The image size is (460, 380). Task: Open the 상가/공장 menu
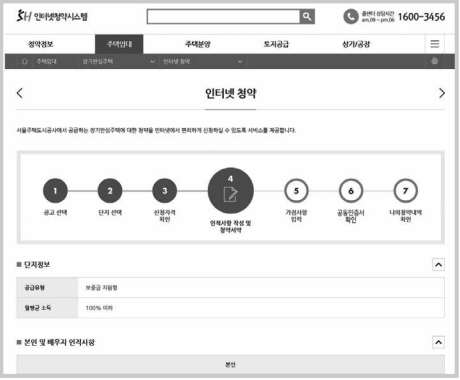click(356, 44)
